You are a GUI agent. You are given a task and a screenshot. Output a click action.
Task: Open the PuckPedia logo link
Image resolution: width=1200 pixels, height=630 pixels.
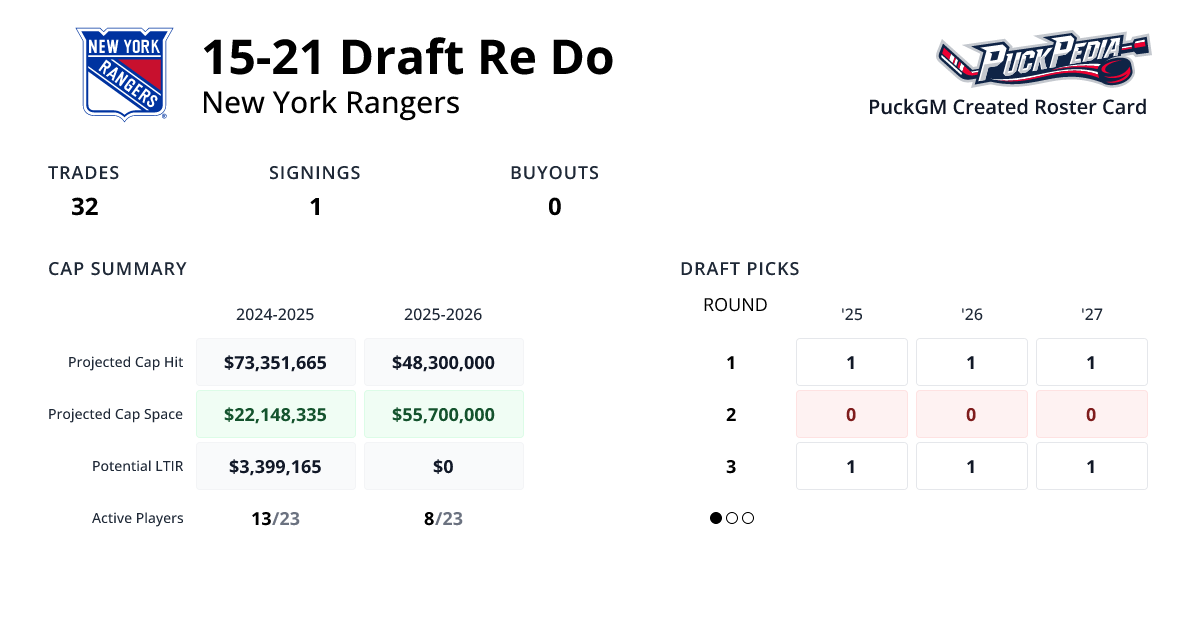click(x=1042, y=60)
